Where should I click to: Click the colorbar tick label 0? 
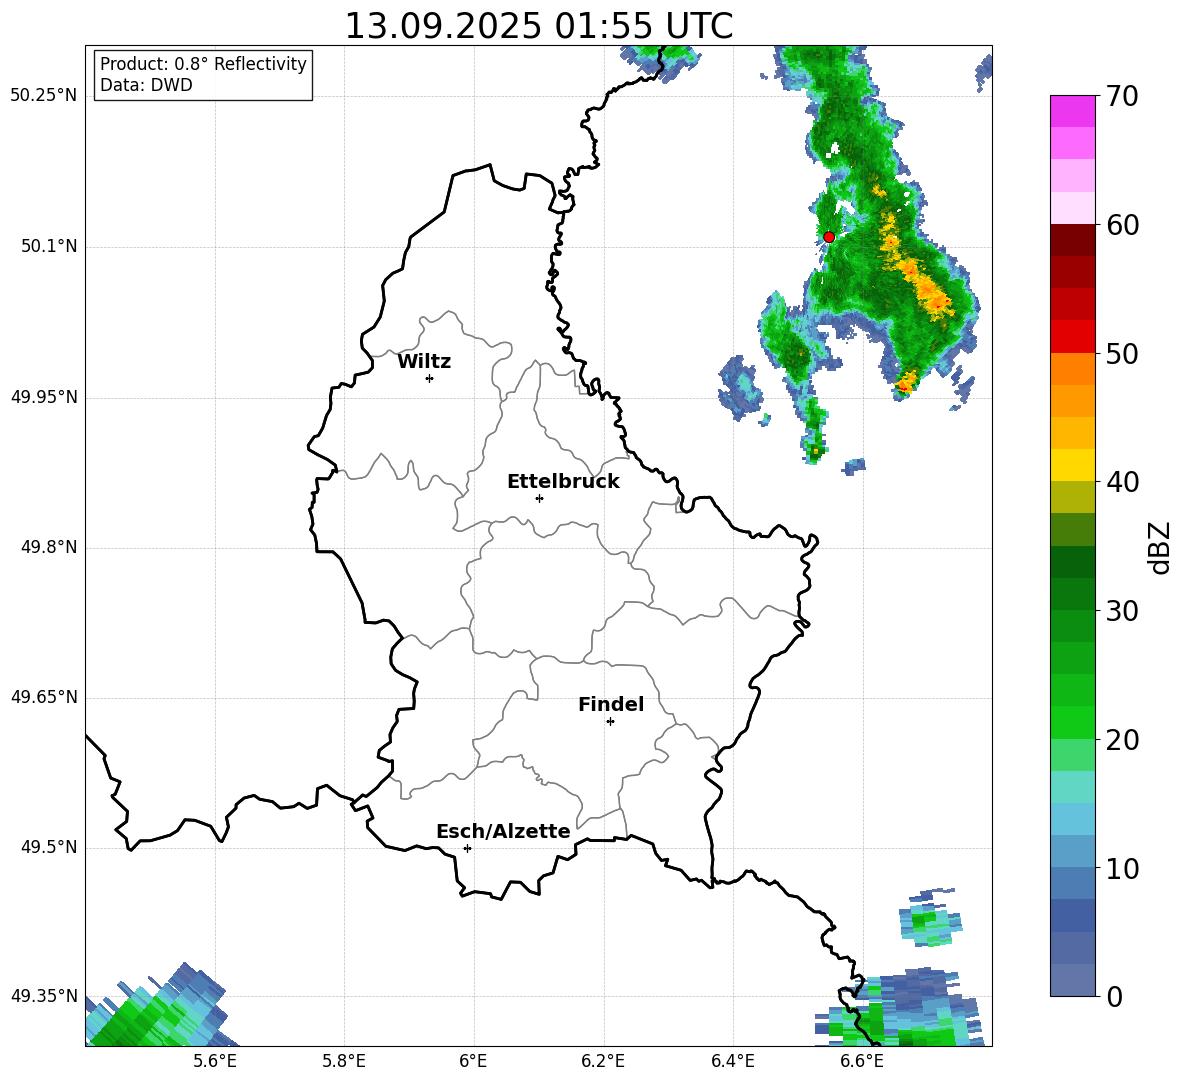point(1114,996)
